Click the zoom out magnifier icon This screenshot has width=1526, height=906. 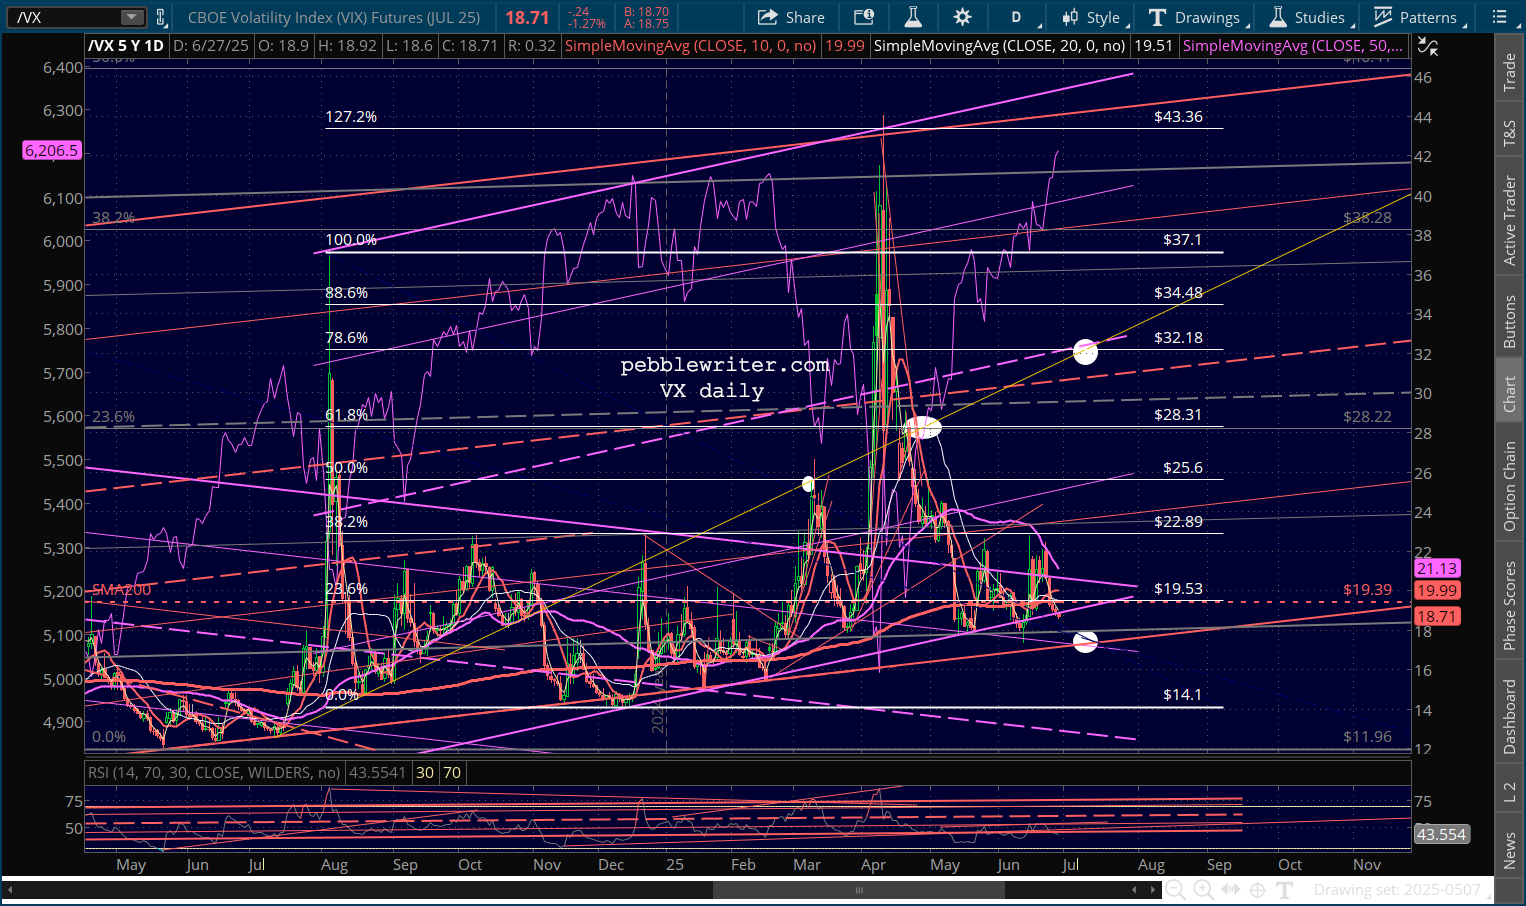[1176, 889]
